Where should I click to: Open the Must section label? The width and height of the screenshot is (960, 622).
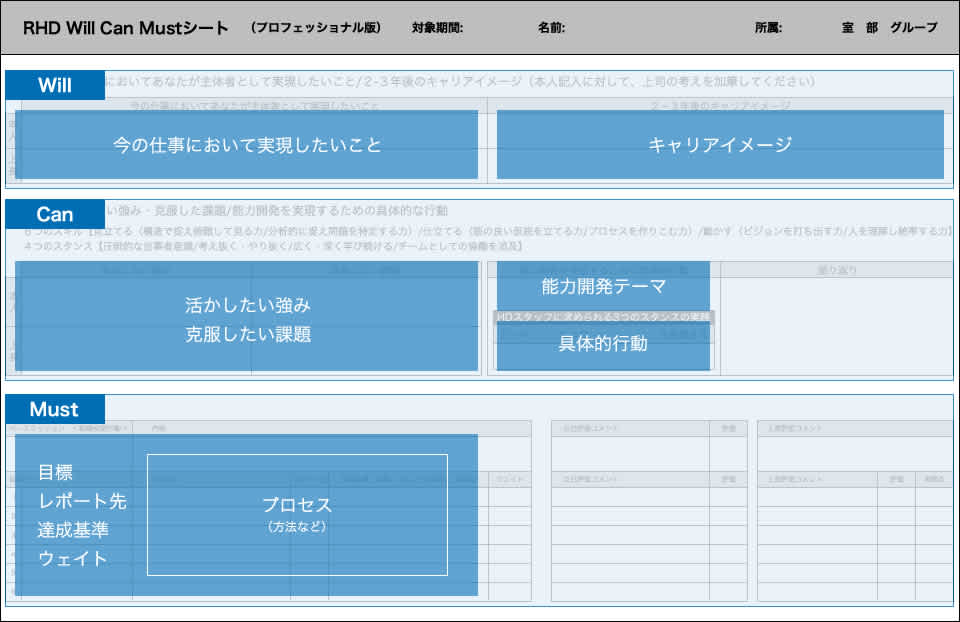(x=54, y=409)
